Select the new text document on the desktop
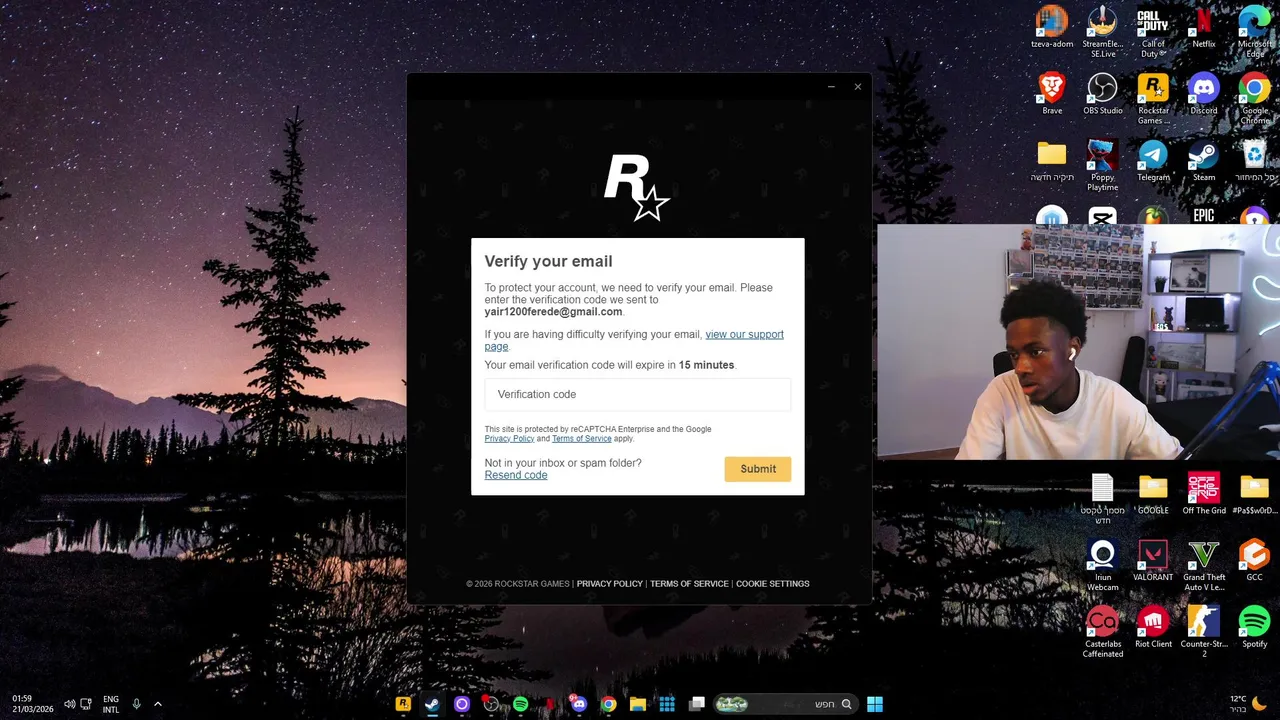 1103,498
